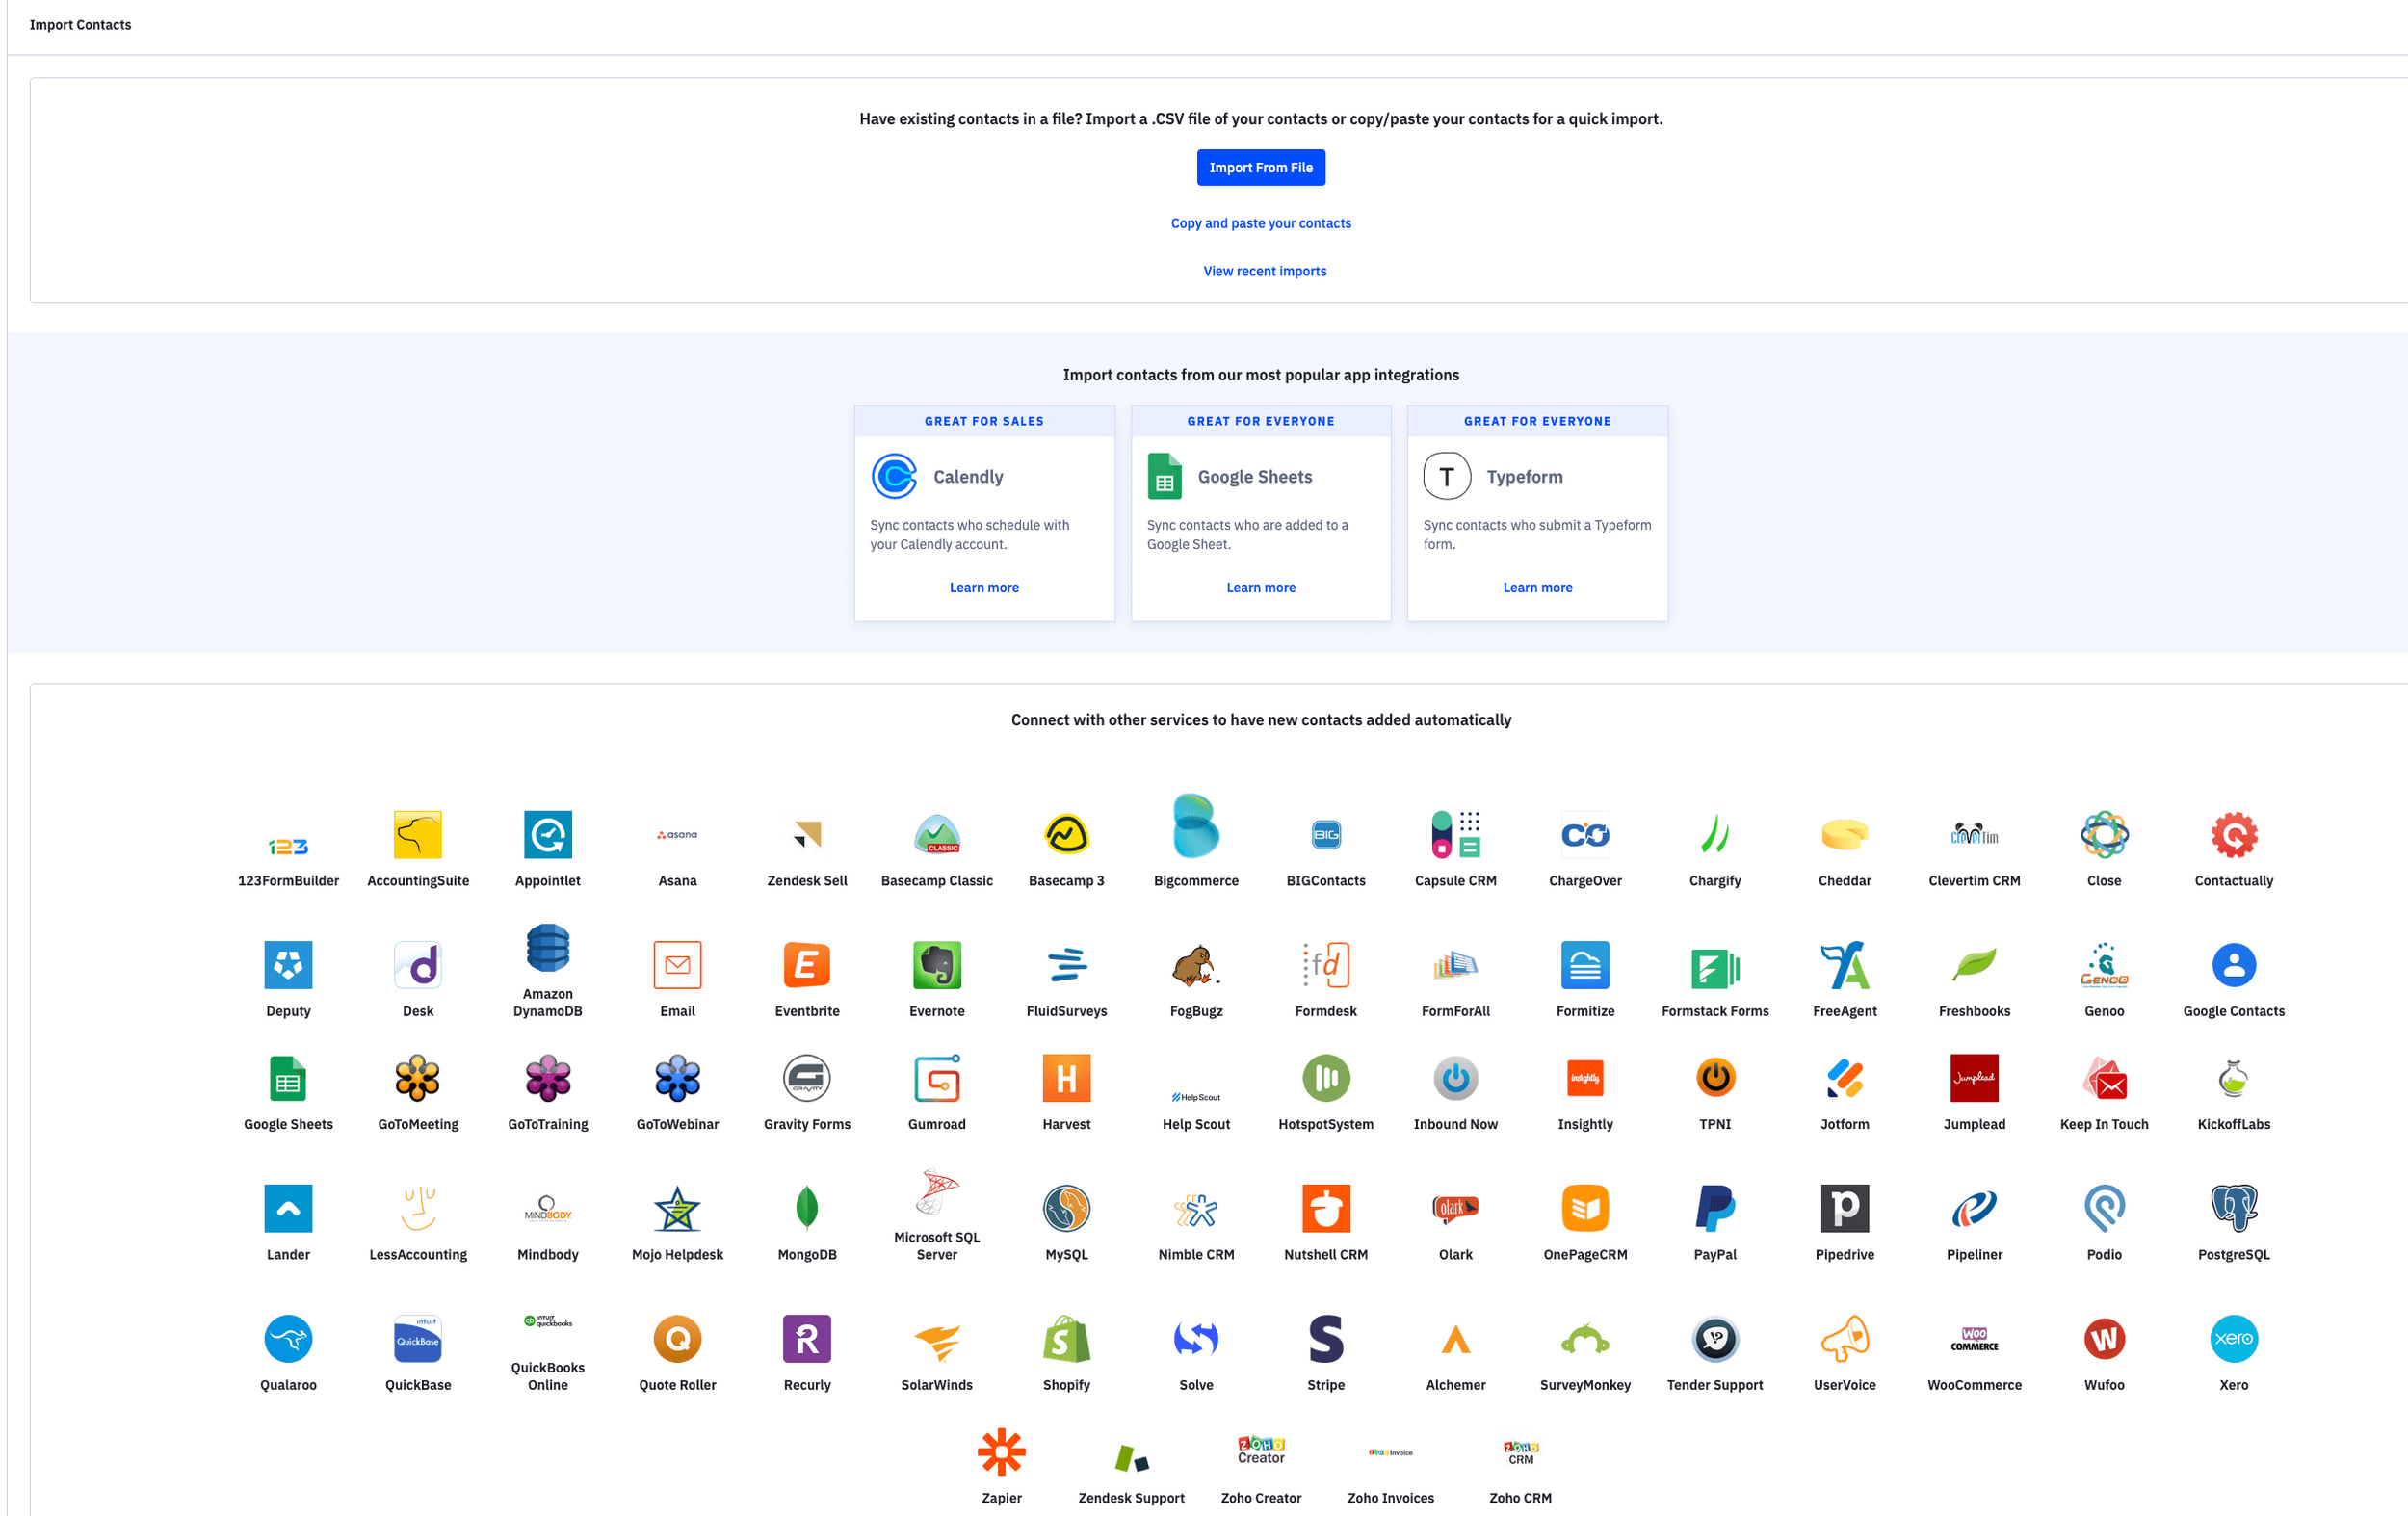2408x1516 pixels.
Task: Click the Xero icon
Action: [x=2233, y=1338]
